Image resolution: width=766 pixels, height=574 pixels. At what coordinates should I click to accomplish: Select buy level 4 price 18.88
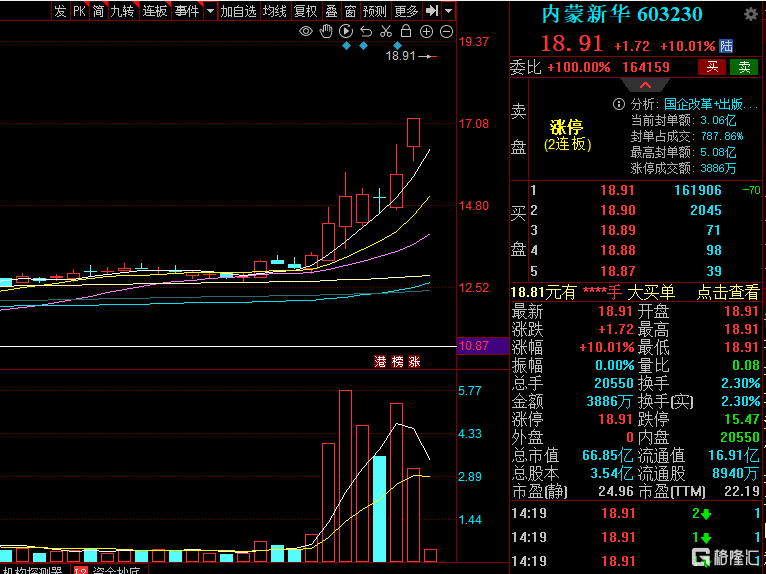pos(617,250)
